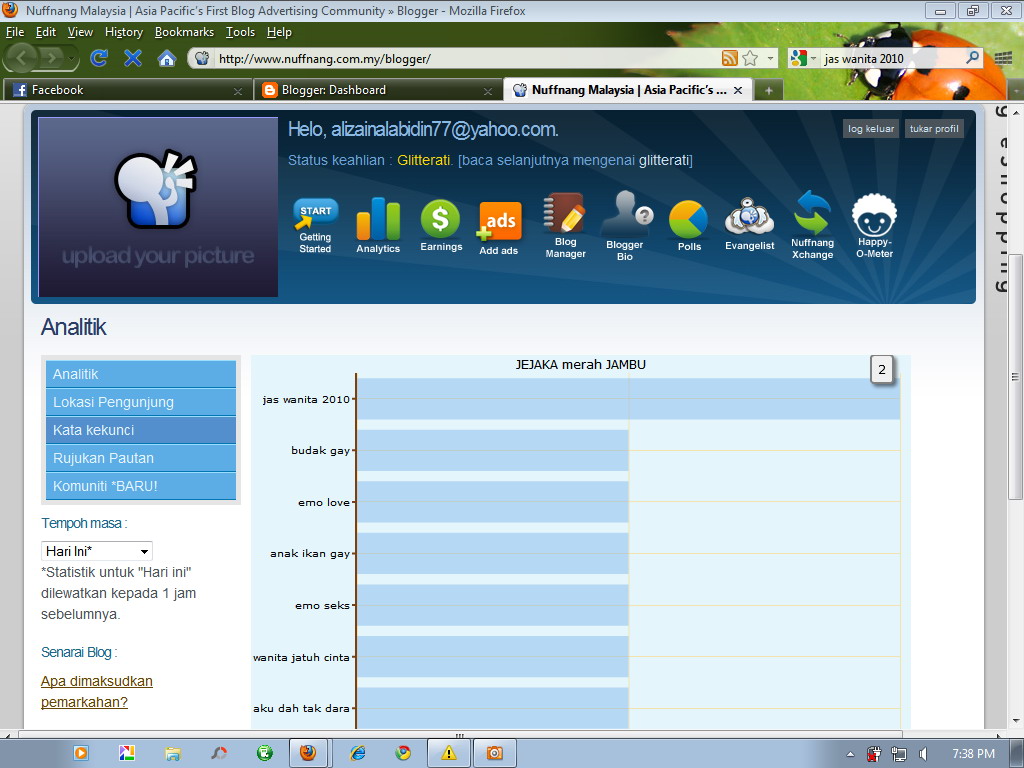Open the Evangelist icon
This screenshot has width=1024, height=768.
tap(750, 224)
